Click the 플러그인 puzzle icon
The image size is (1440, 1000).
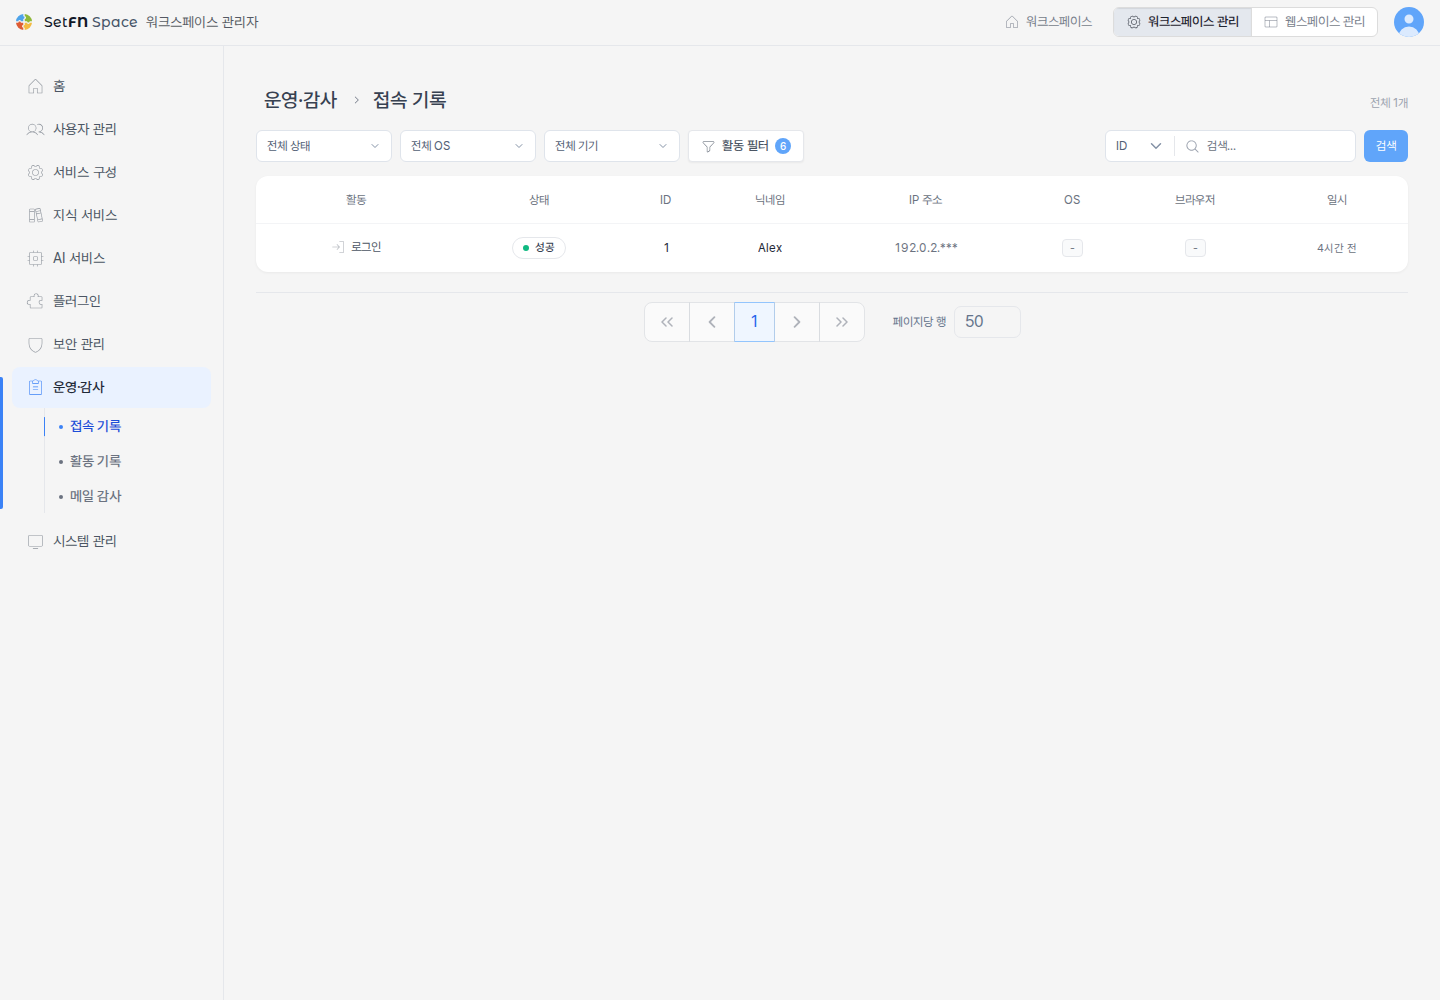click(x=35, y=301)
